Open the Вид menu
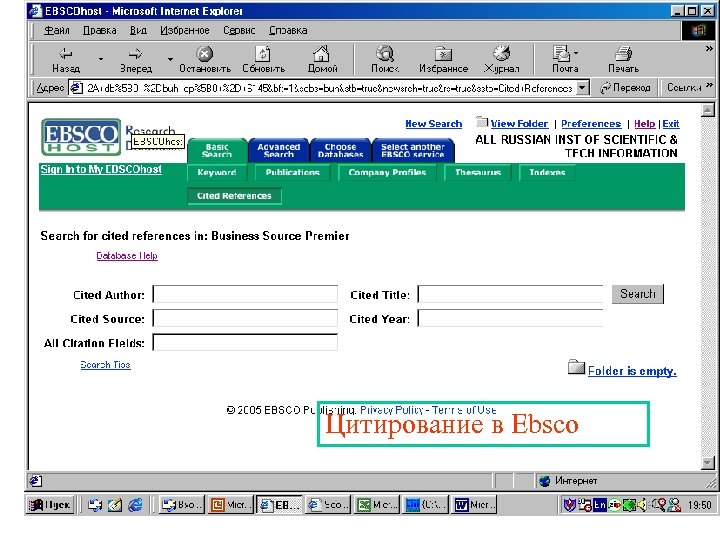 click(138, 30)
